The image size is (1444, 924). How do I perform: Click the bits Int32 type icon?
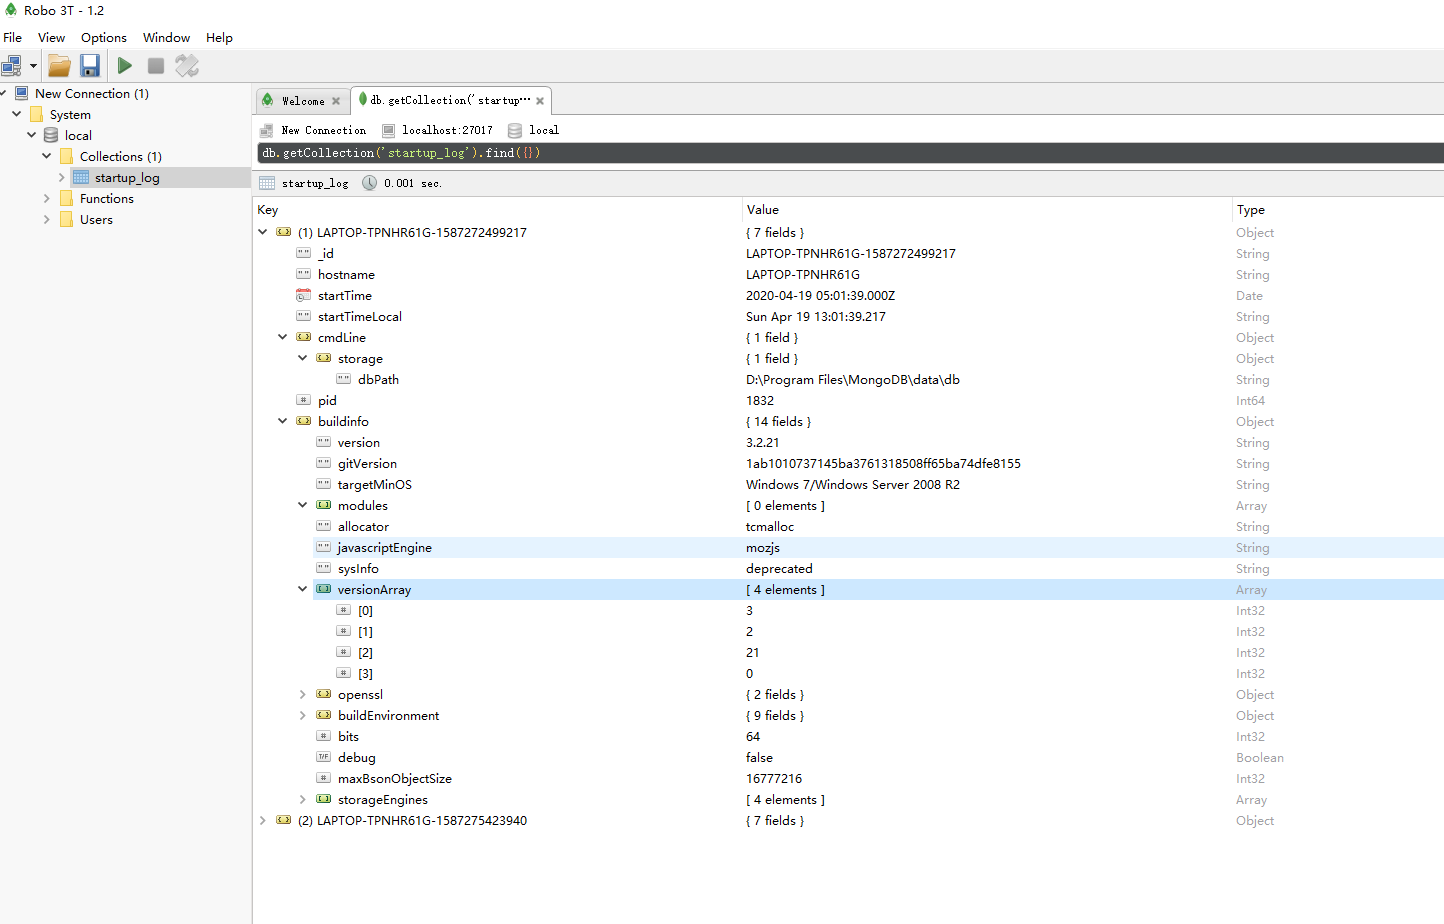(323, 736)
